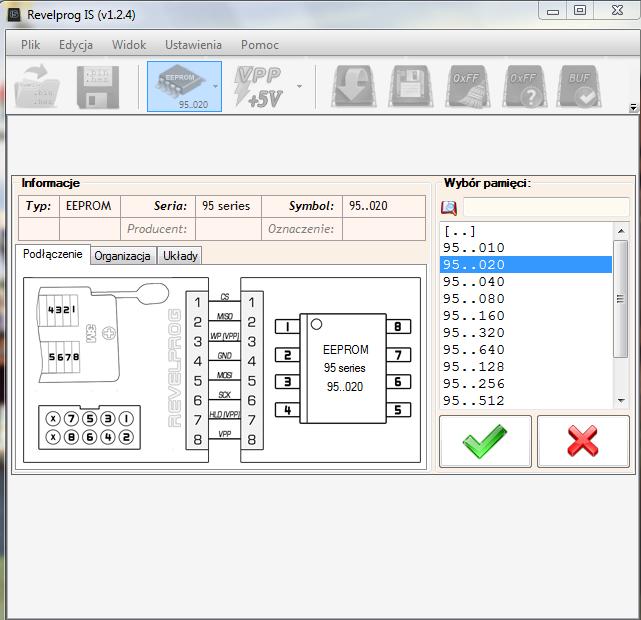
Task: Click the BUF verify checkmark icon
Action: pyautogui.click(x=579, y=86)
